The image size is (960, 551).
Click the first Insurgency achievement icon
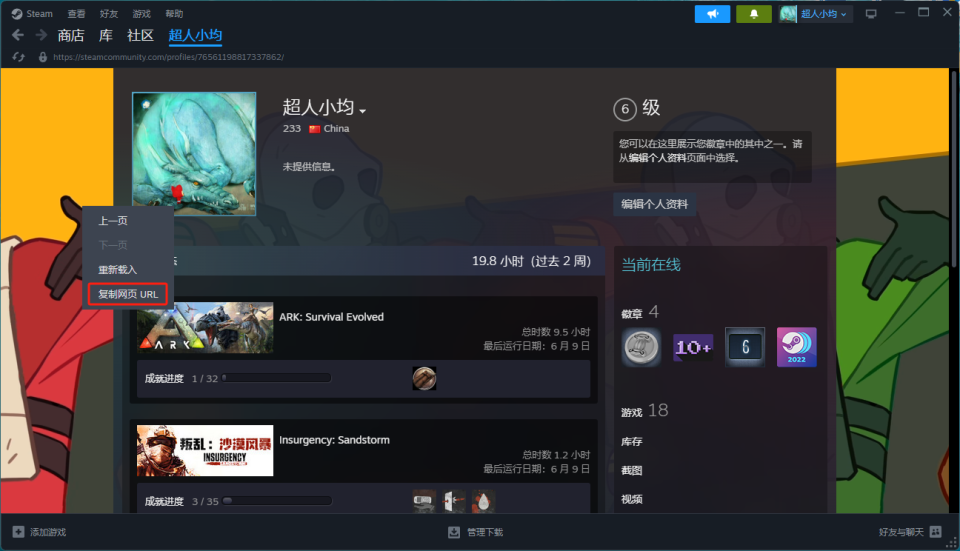click(424, 501)
